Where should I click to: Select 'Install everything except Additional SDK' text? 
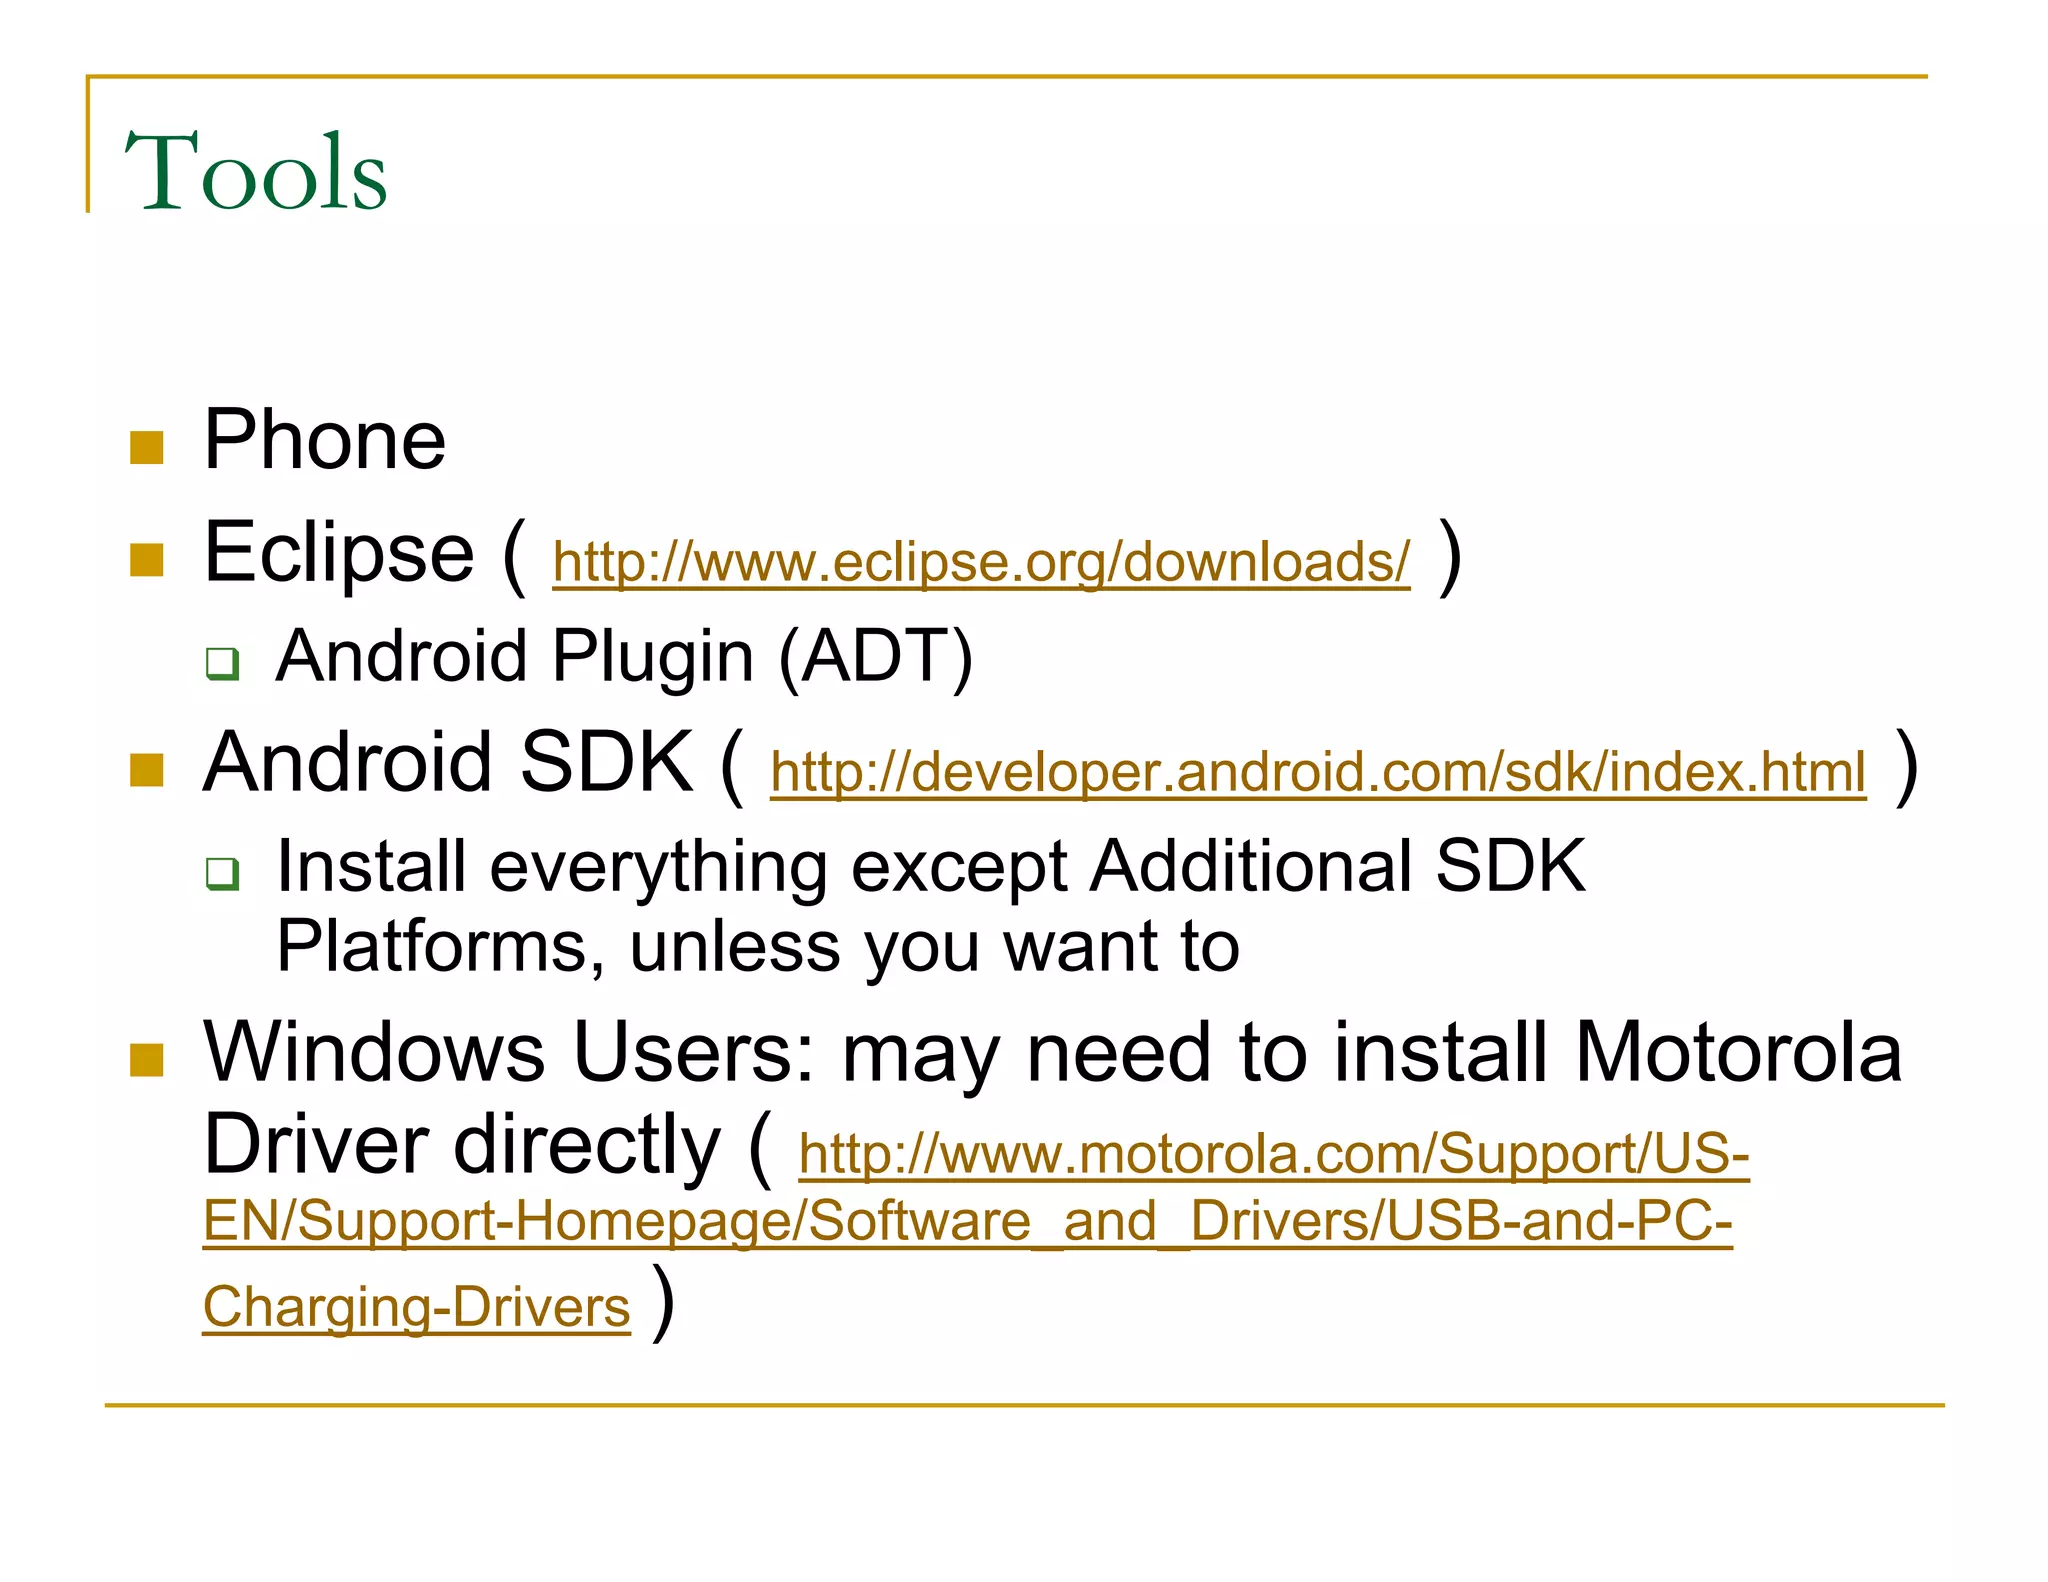[x=931, y=867]
